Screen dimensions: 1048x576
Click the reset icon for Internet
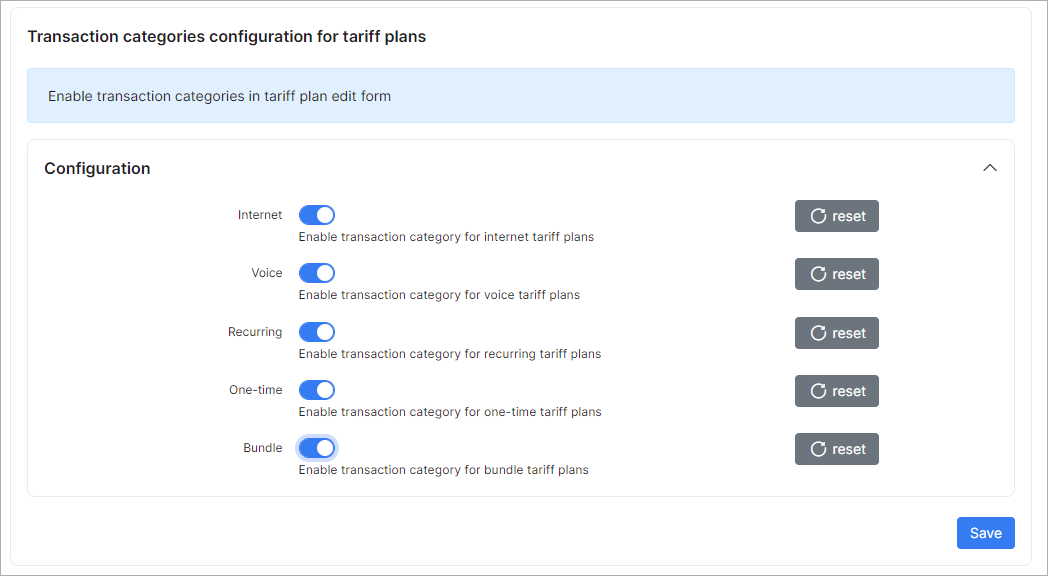[x=818, y=216]
